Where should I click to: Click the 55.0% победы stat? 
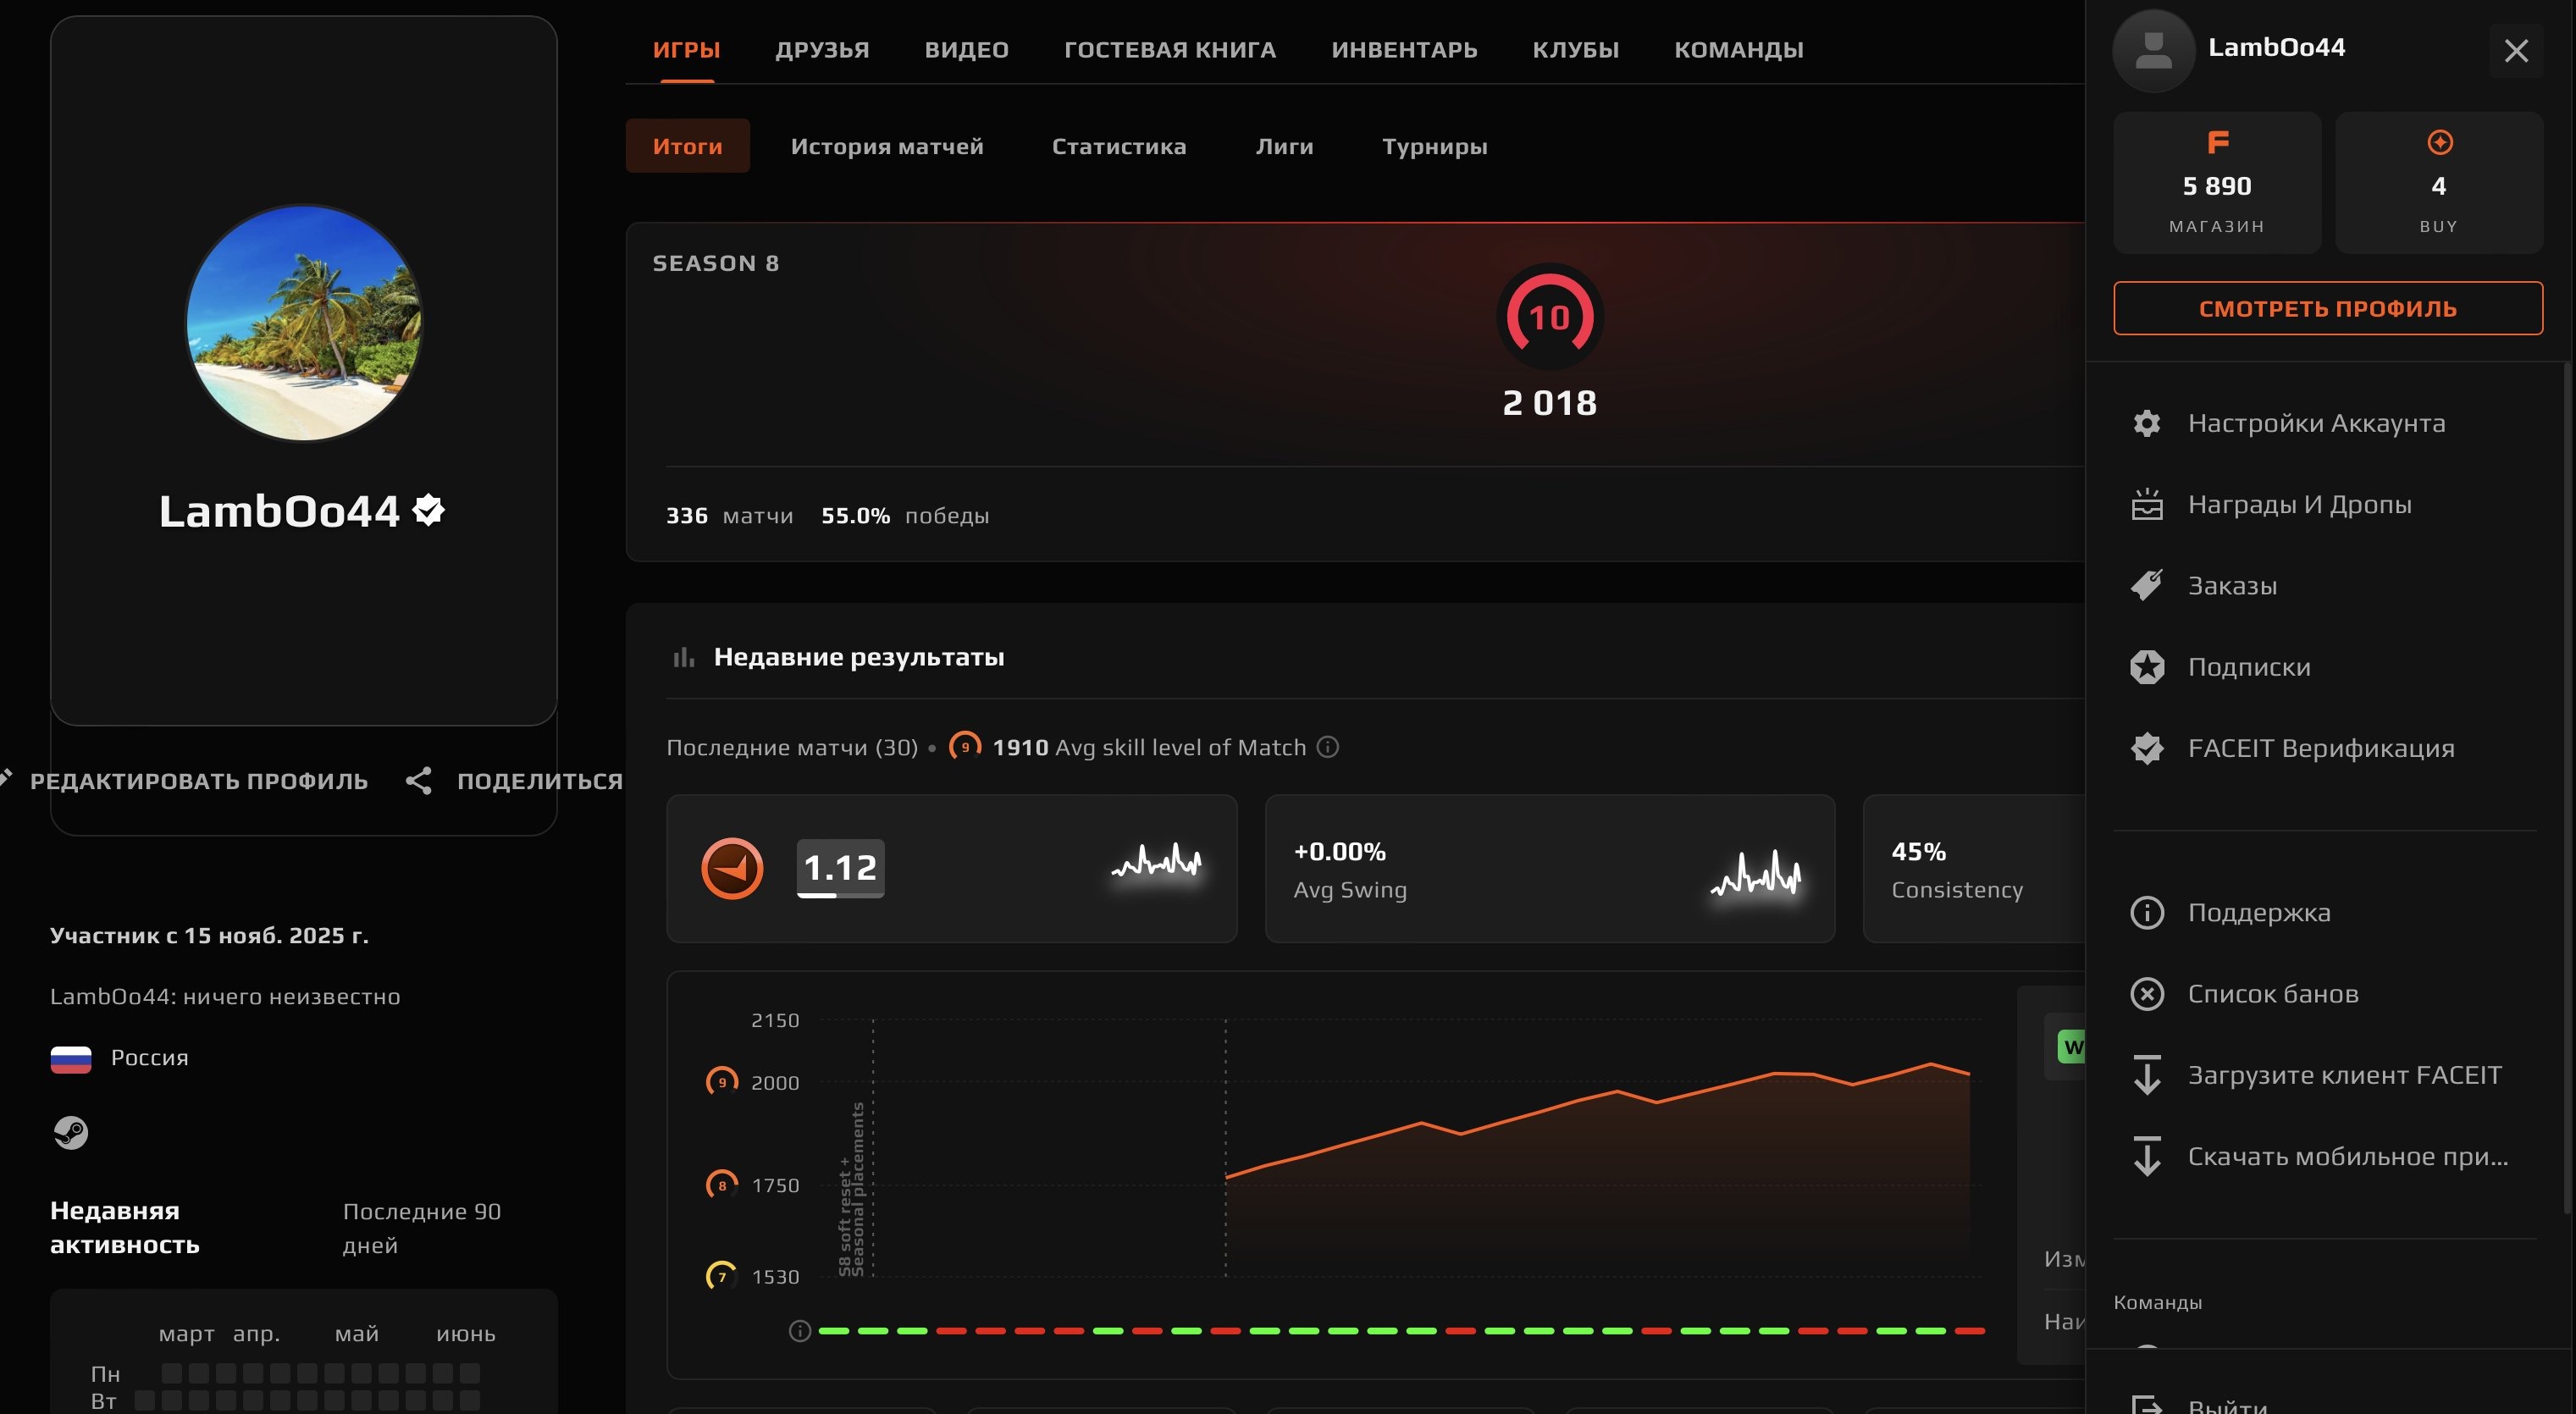pos(905,516)
